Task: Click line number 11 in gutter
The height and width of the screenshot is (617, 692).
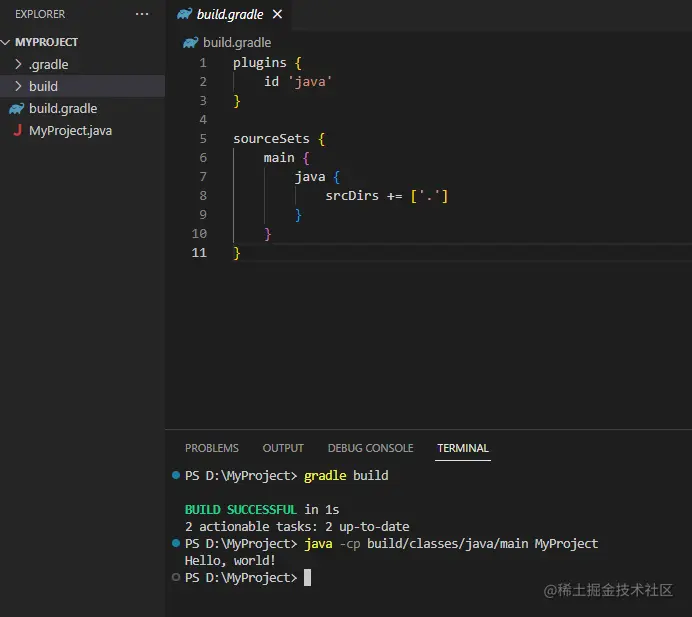Action: click(x=199, y=252)
